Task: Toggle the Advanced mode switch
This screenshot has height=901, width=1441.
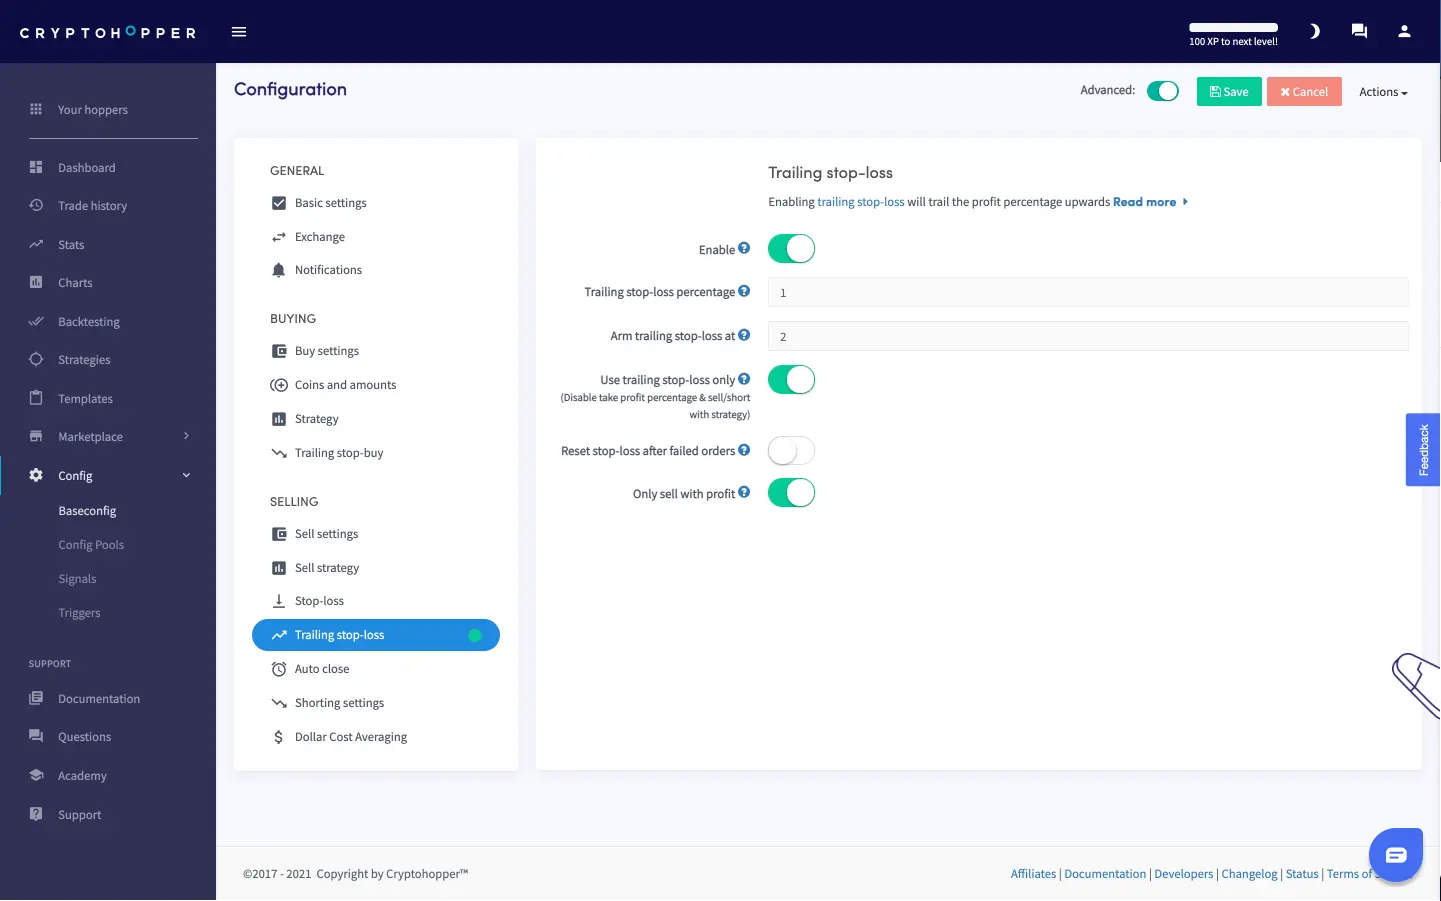Action: click(x=1162, y=91)
